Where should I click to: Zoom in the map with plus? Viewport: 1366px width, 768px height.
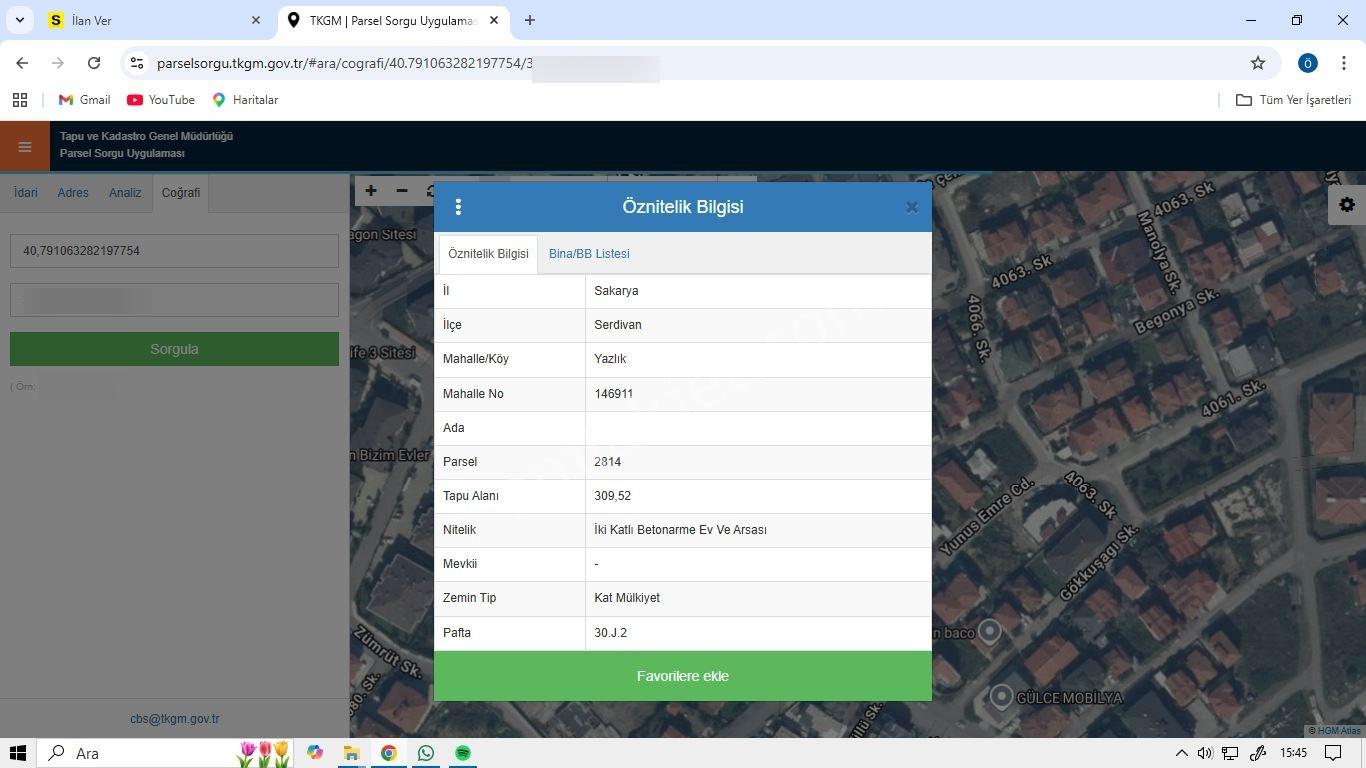click(x=371, y=191)
